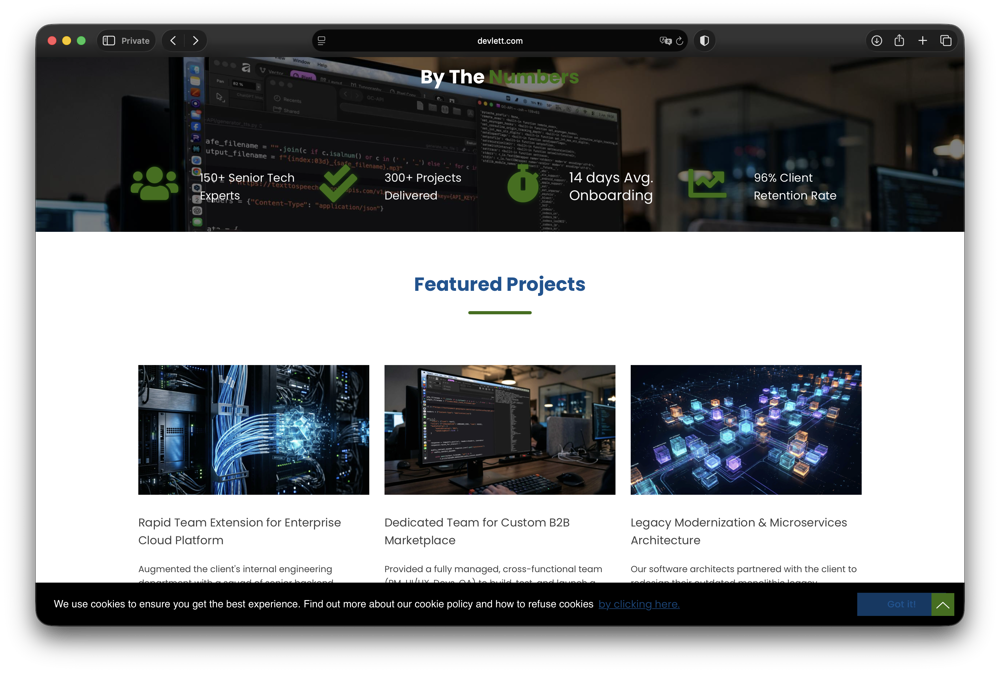Image resolution: width=1000 pixels, height=673 pixels.
Task: Click 'Provided a fully managed, cross-functional team' text
Action: [x=493, y=568]
